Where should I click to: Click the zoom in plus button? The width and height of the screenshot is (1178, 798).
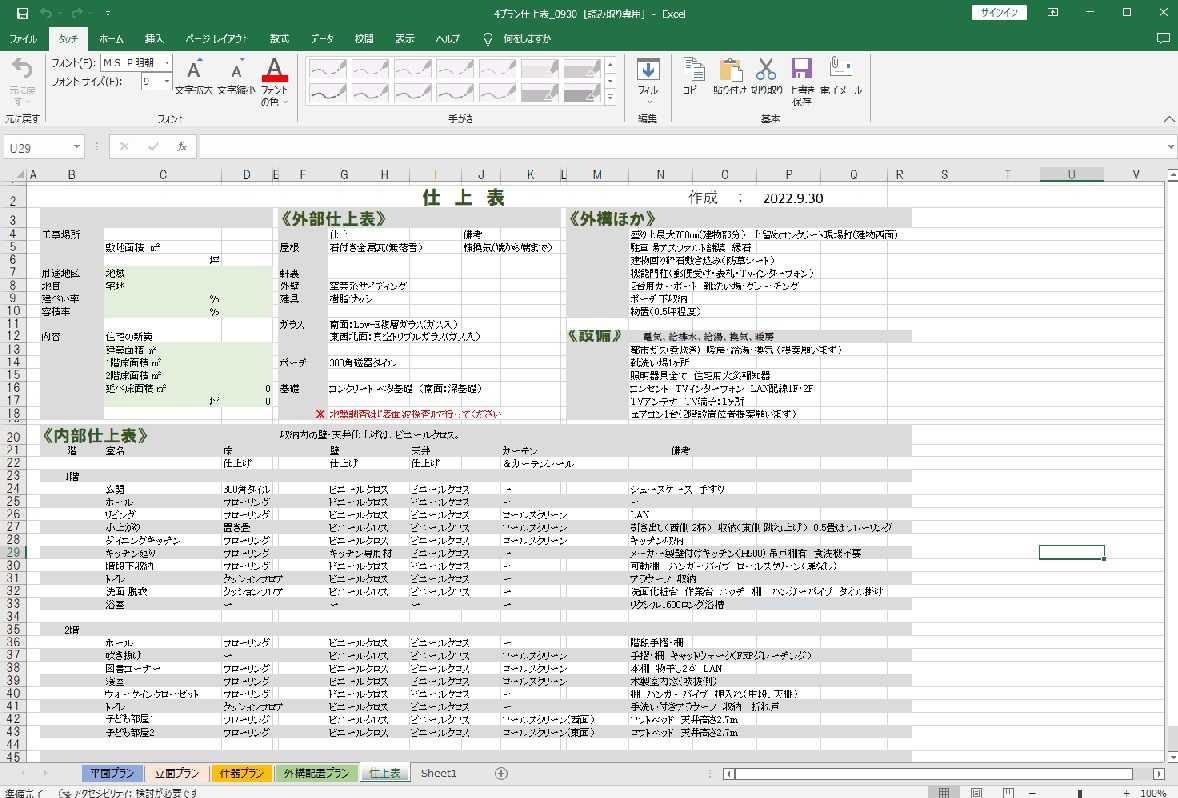(1126, 793)
